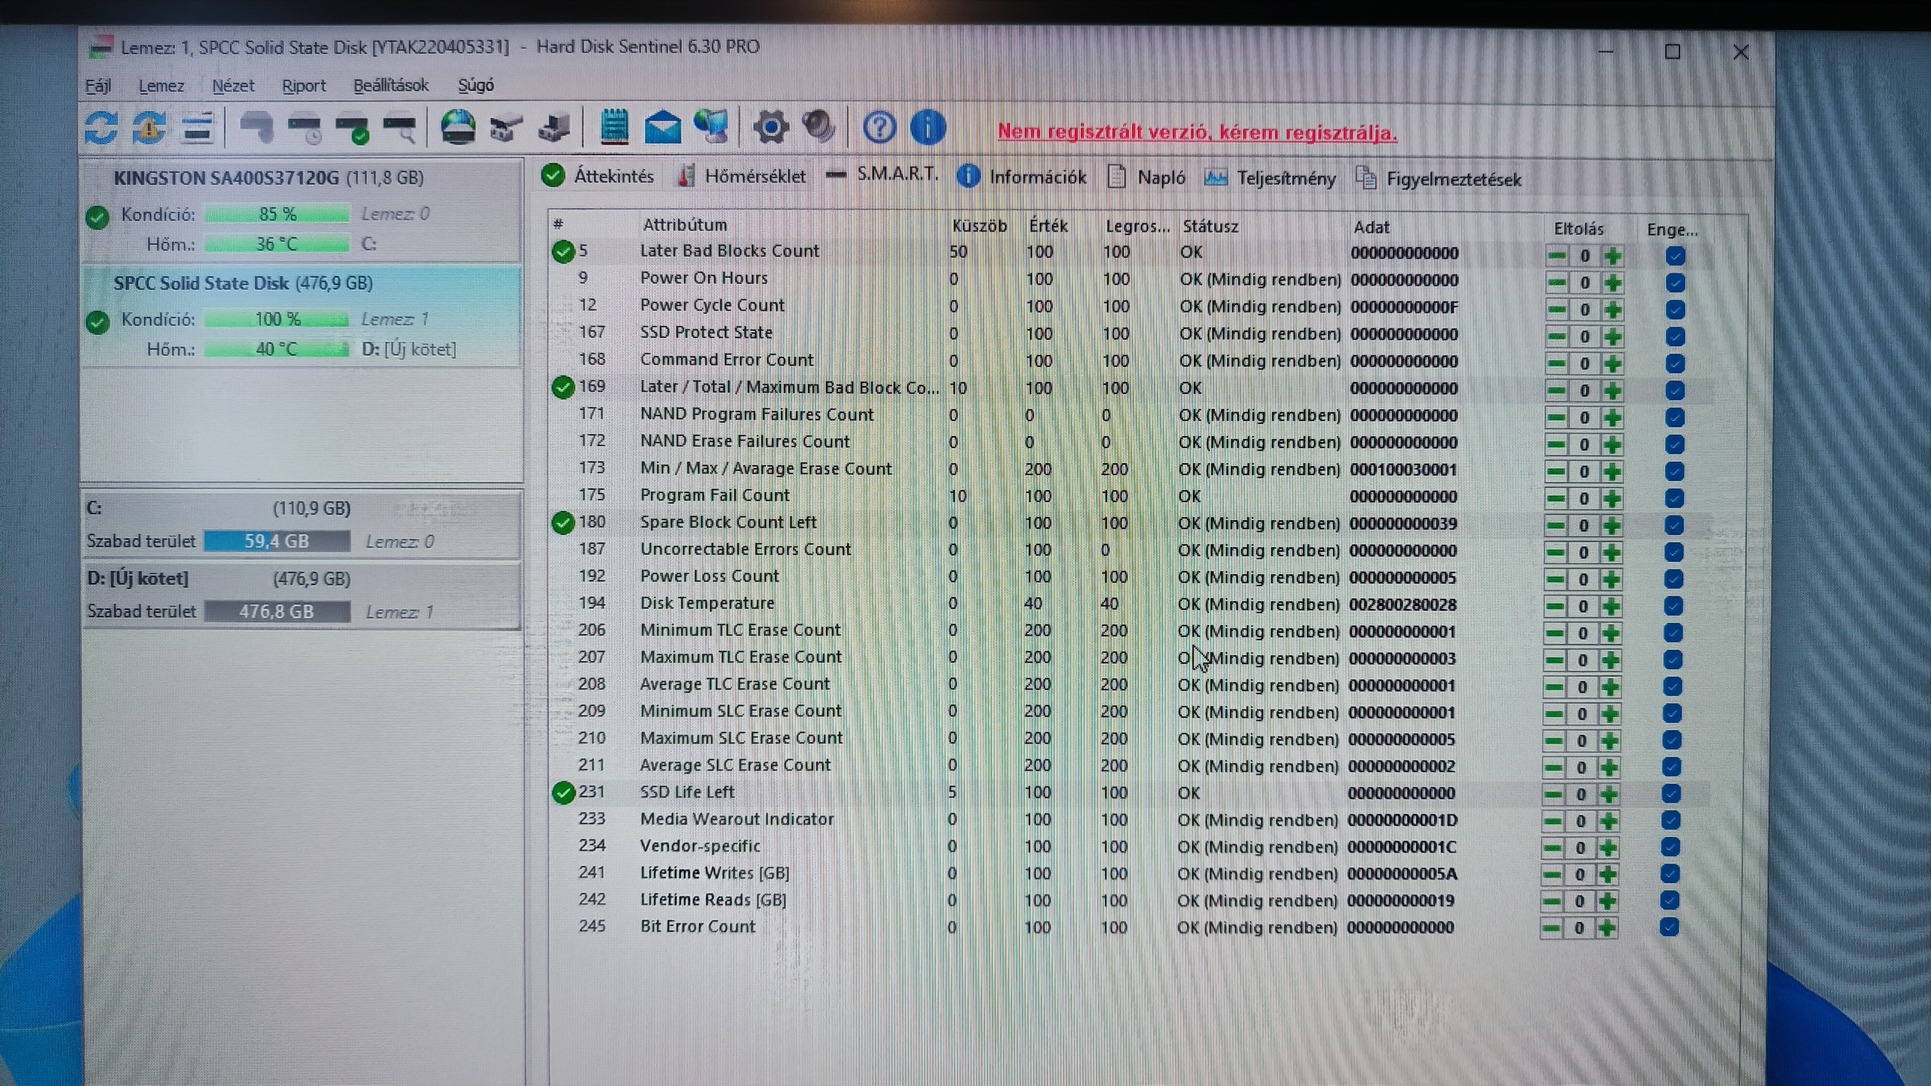1931x1086 pixels.
Task: Click the C: free space bar 59,4 GB
Action: click(x=277, y=541)
